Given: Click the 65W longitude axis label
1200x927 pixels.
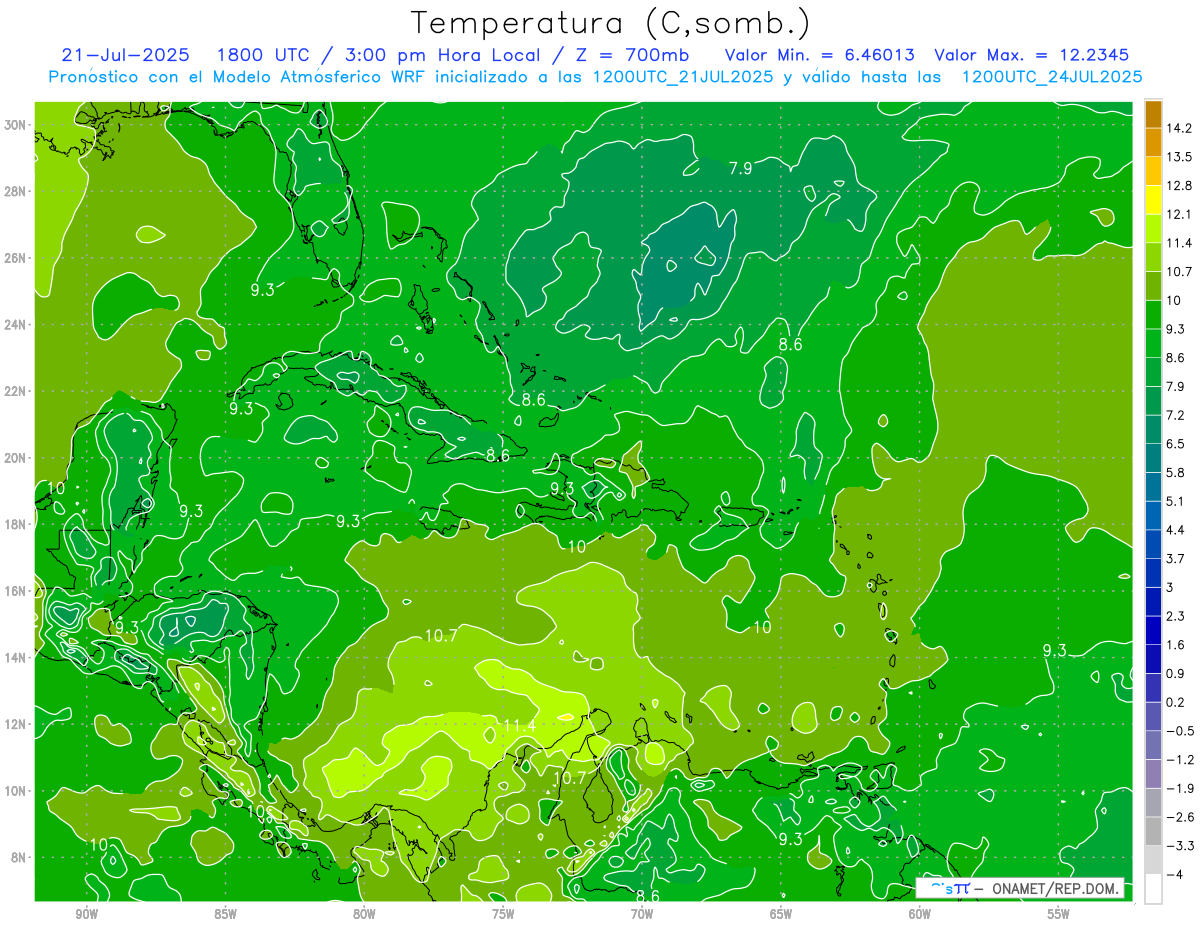Looking at the screenshot, I should [781, 914].
